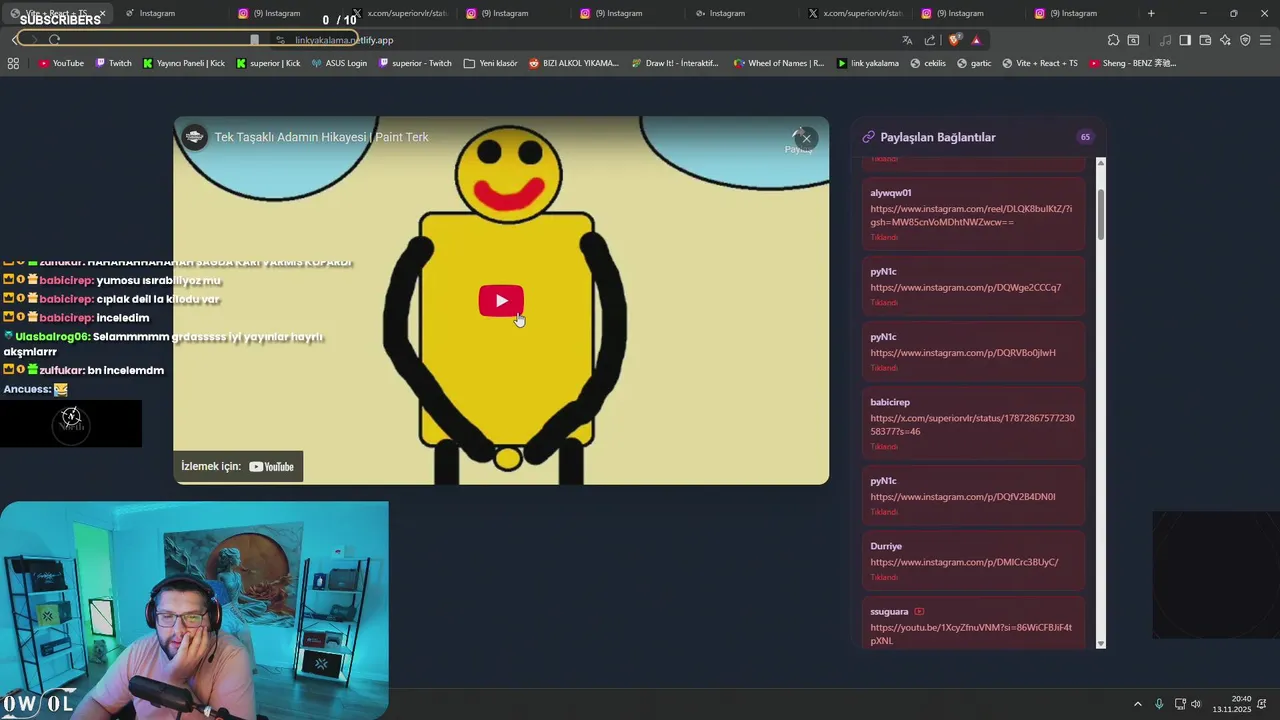The height and width of the screenshot is (720, 1280).
Task: Open the 'Draw It! - İnteraktif' bookmark
Action: point(675,63)
